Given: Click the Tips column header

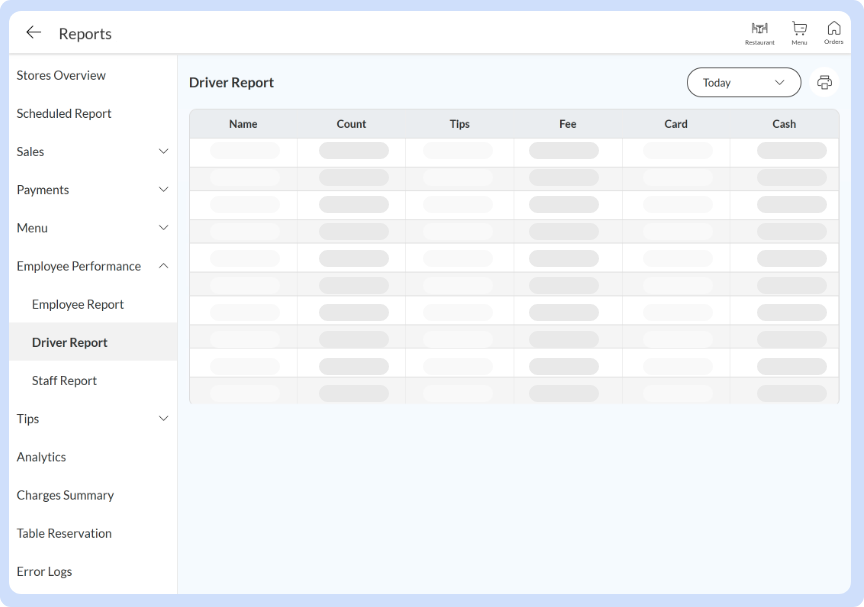Looking at the screenshot, I should click(x=460, y=124).
